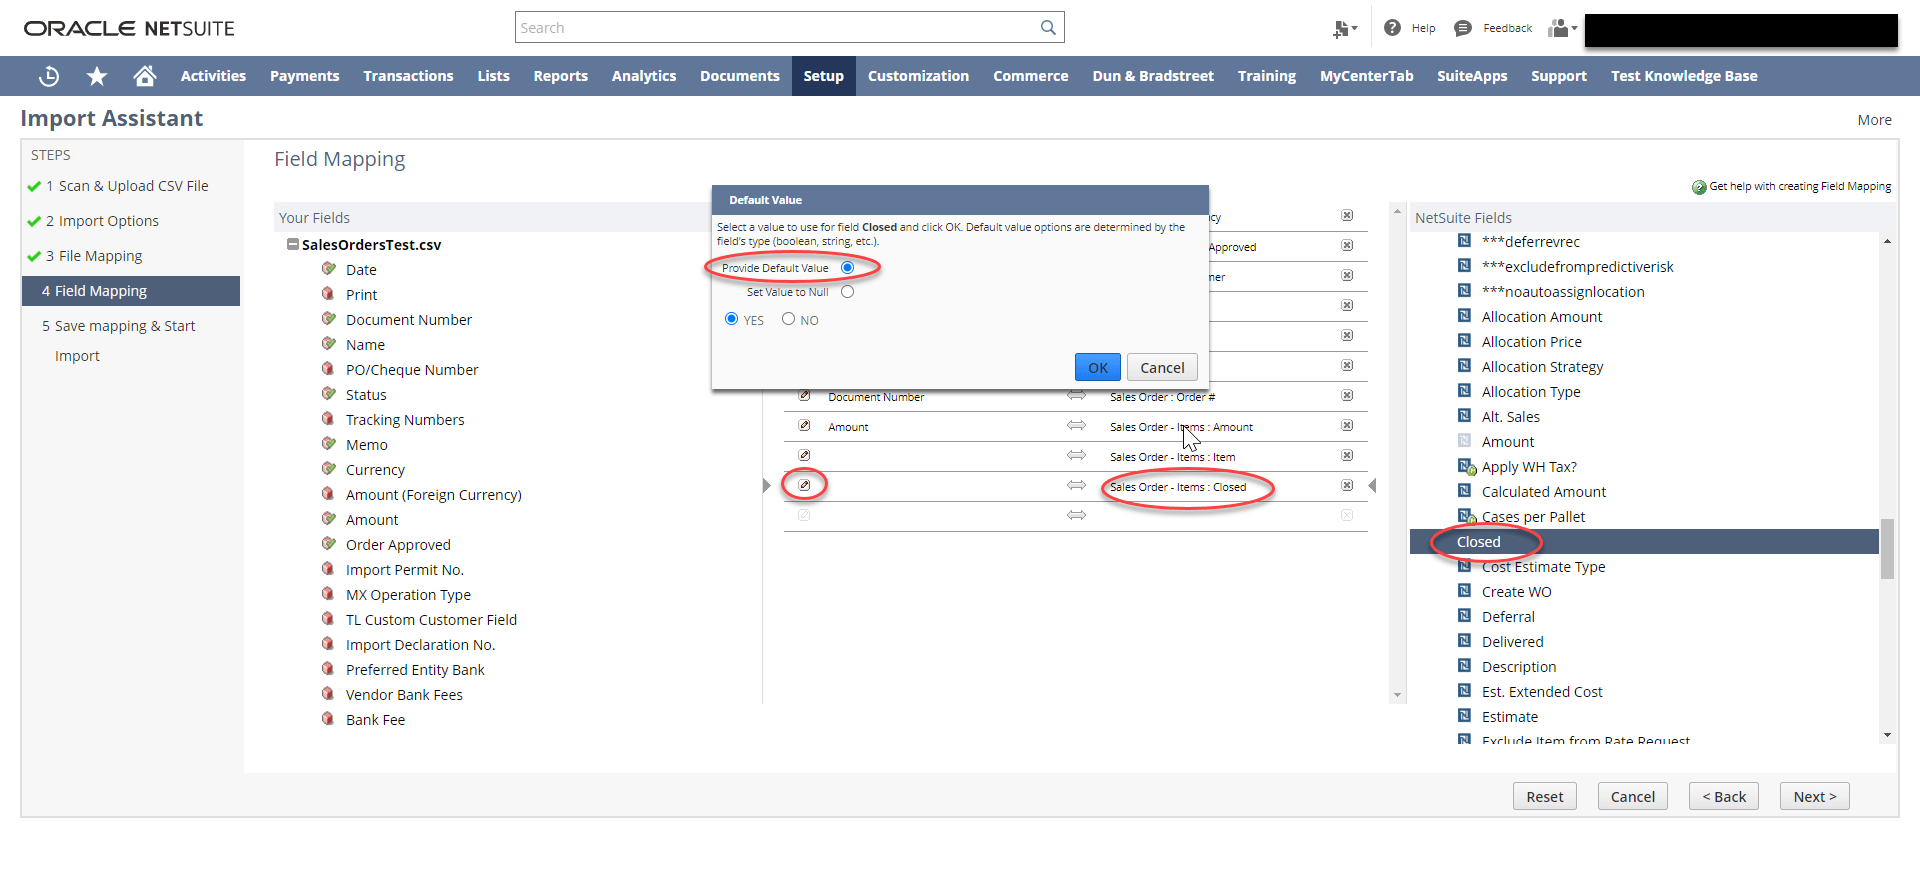The width and height of the screenshot is (1920, 880).
Task: Click the Next > button
Action: pyautogui.click(x=1815, y=796)
